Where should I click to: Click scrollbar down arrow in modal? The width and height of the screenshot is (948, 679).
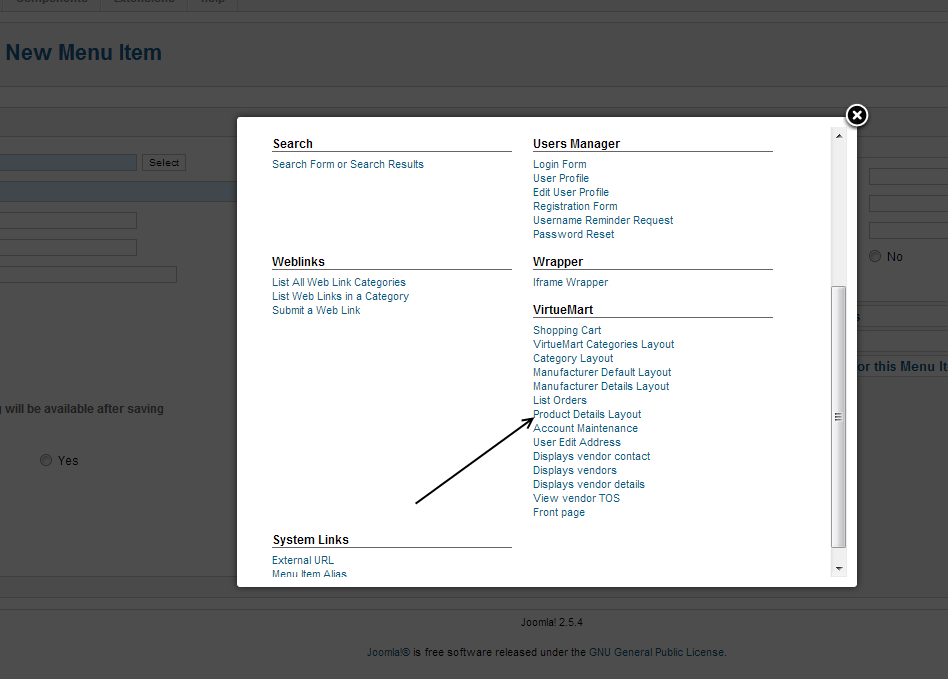[x=839, y=568]
